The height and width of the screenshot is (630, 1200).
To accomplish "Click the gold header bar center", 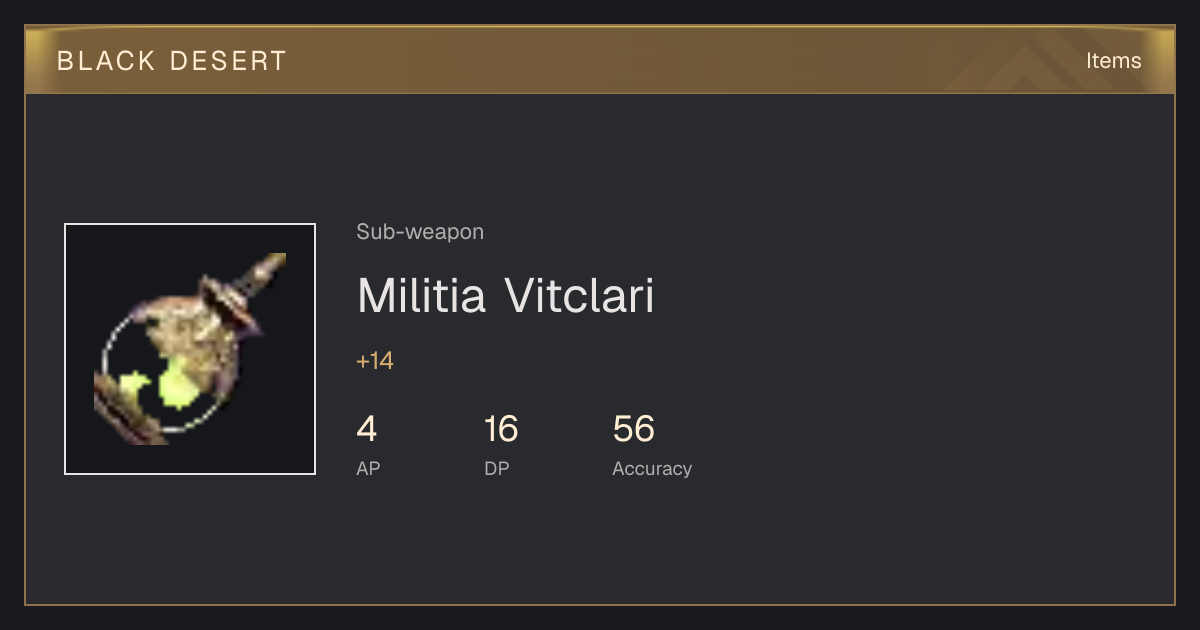I will [600, 60].
